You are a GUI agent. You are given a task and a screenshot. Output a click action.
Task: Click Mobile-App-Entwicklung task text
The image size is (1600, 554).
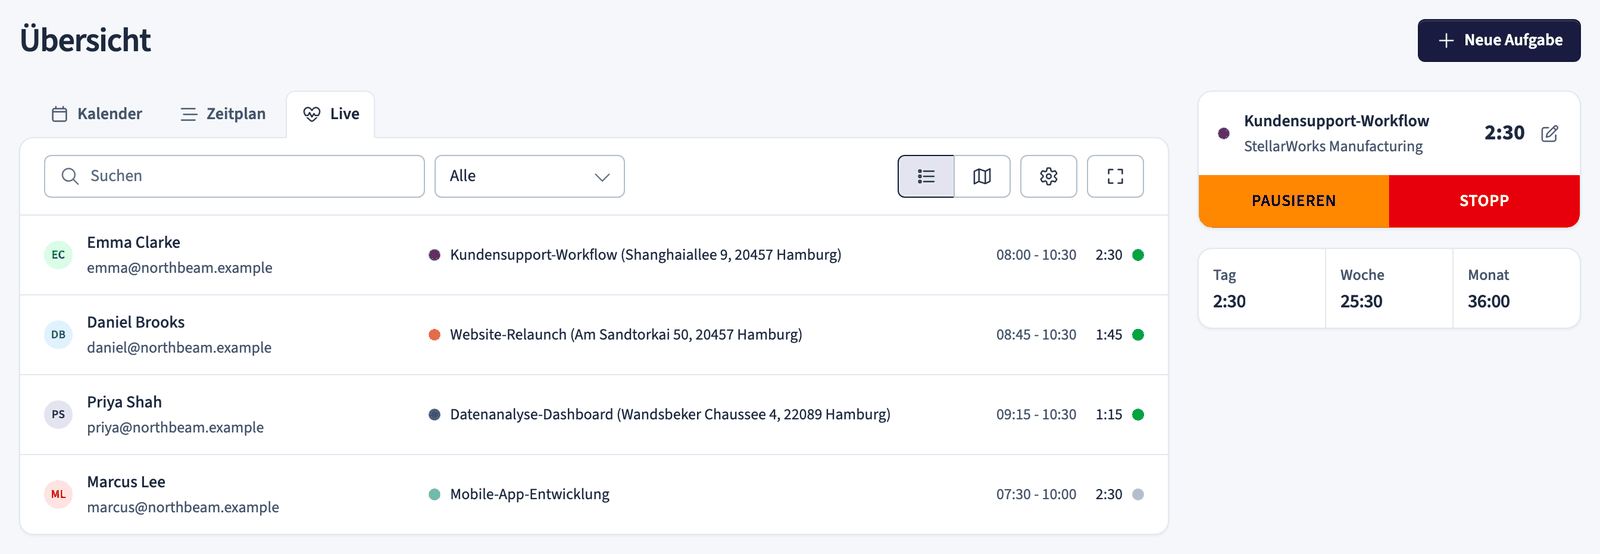(530, 494)
